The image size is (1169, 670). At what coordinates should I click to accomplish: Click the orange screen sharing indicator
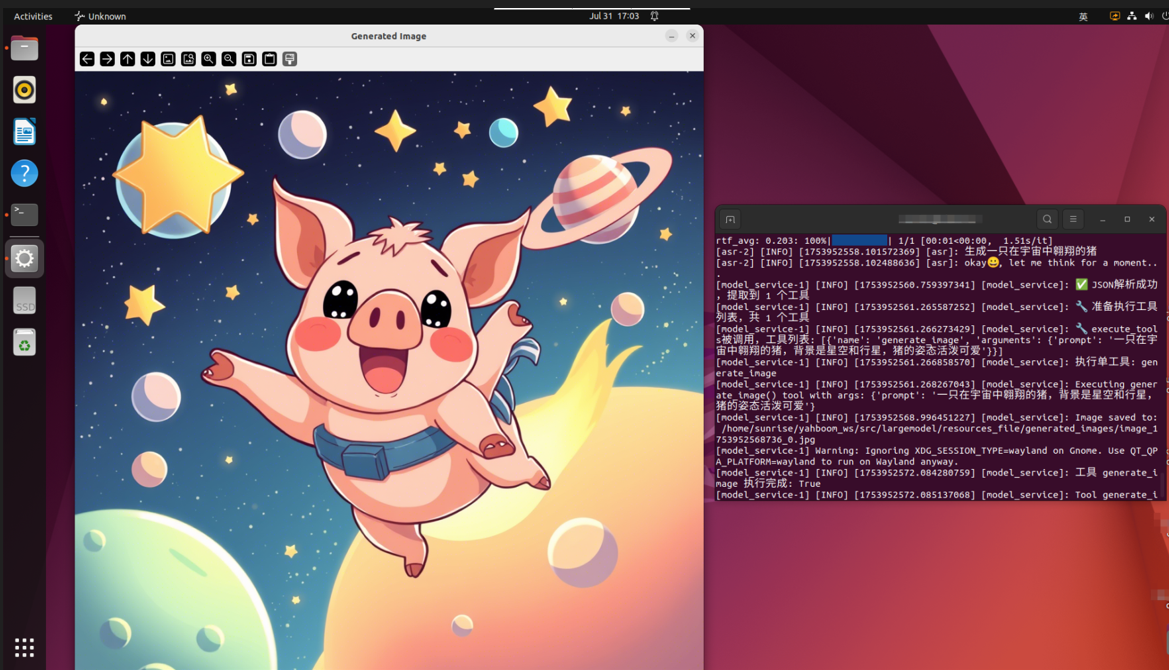1115,16
